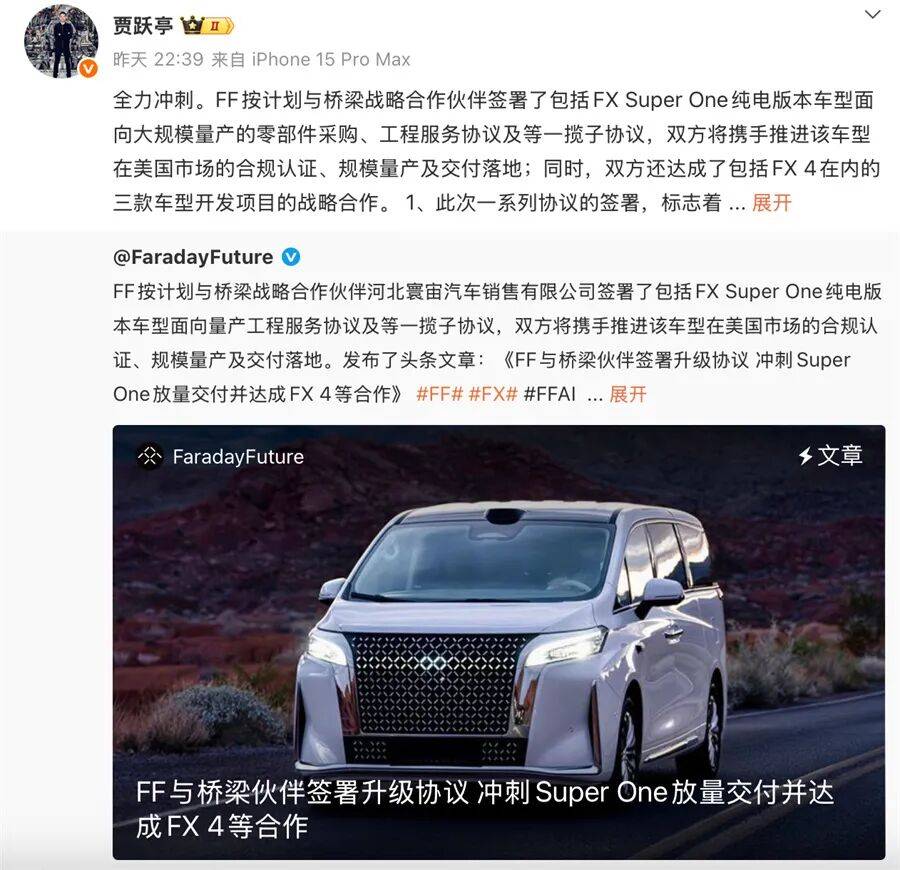Open the Super One van article thumbnail
The width and height of the screenshot is (900, 870).
[x=498, y=642]
